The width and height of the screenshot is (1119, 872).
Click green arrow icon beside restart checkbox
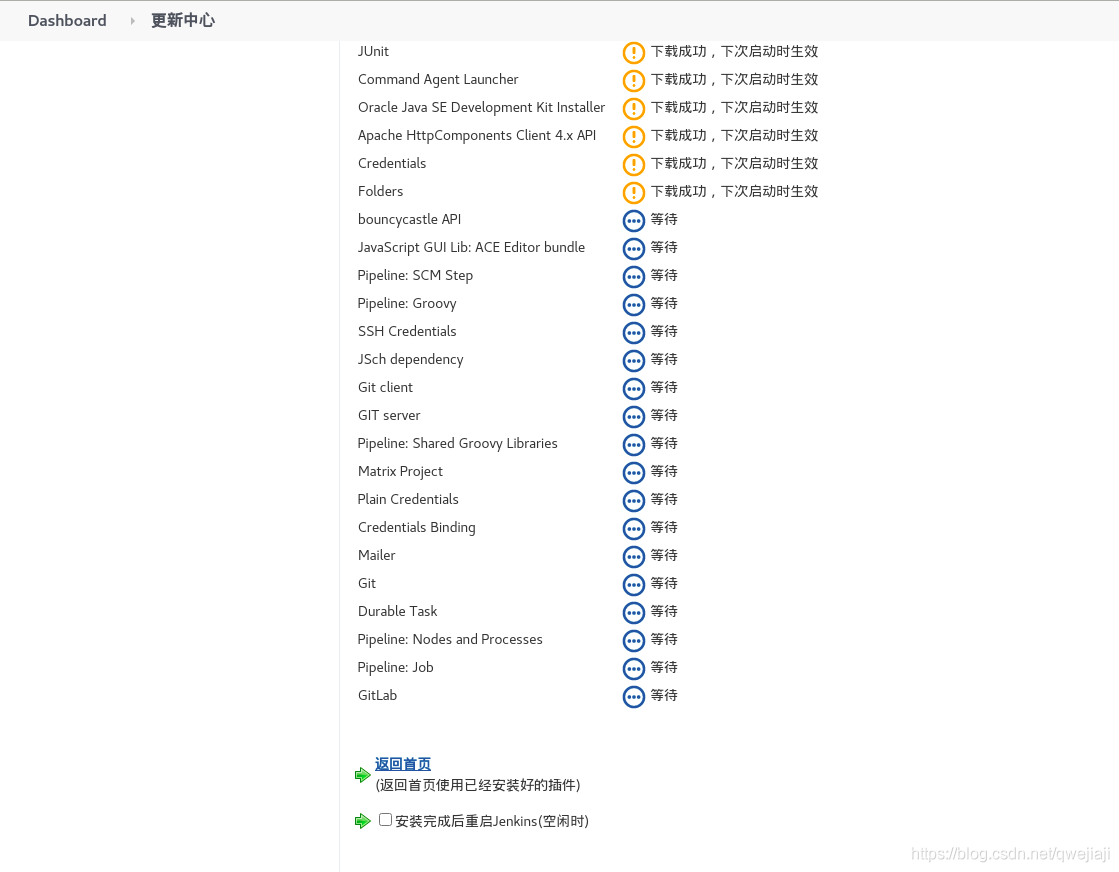click(363, 821)
